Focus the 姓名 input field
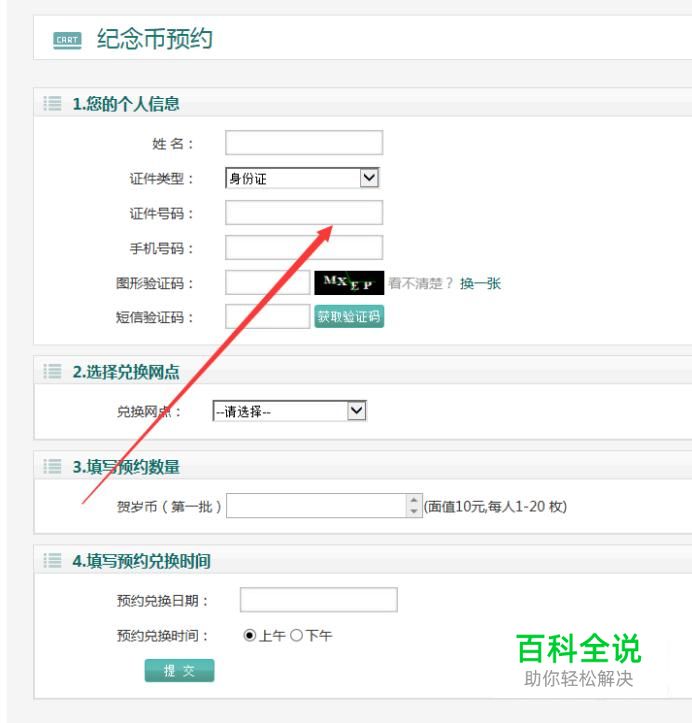This screenshot has width=692, height=723. click(x=304, y=142)
